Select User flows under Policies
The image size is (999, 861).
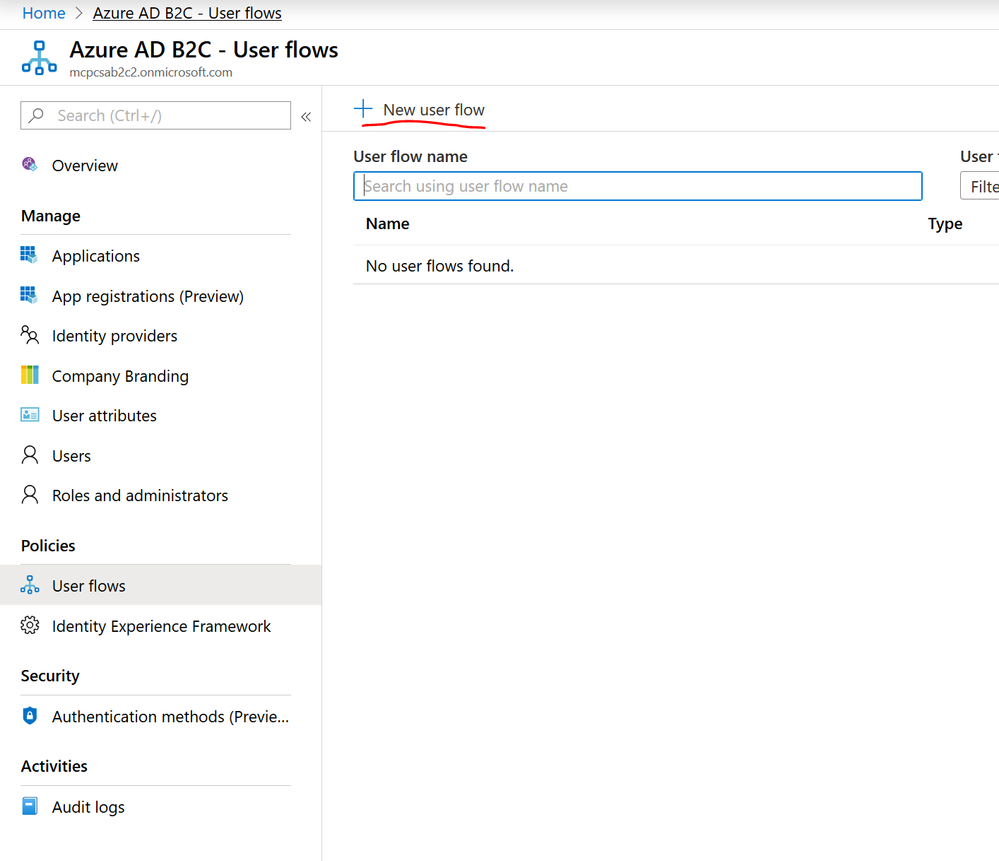coord(161,585)
